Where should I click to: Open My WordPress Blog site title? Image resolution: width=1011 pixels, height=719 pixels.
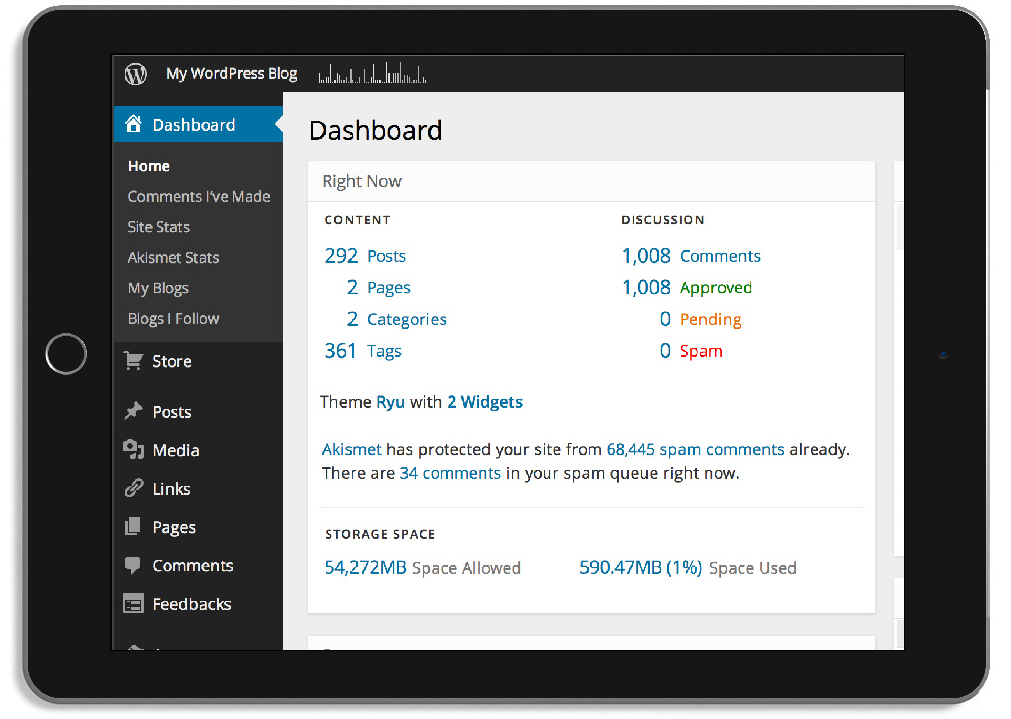pos(231,74)
